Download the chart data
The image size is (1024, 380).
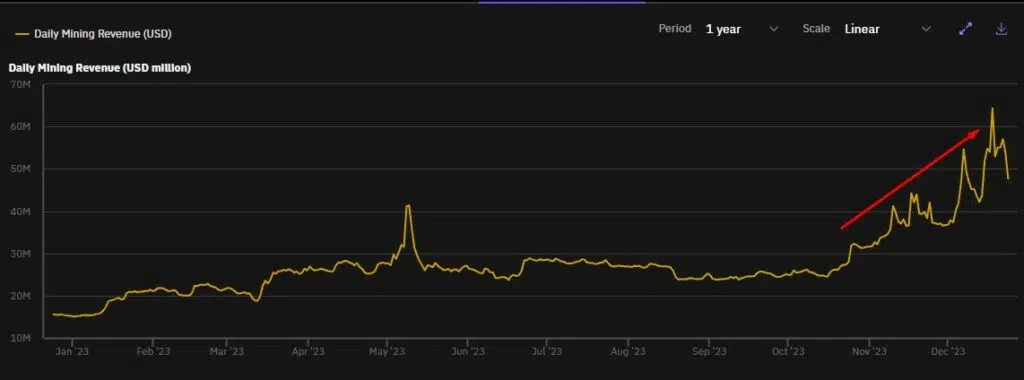coord(1001,29)
